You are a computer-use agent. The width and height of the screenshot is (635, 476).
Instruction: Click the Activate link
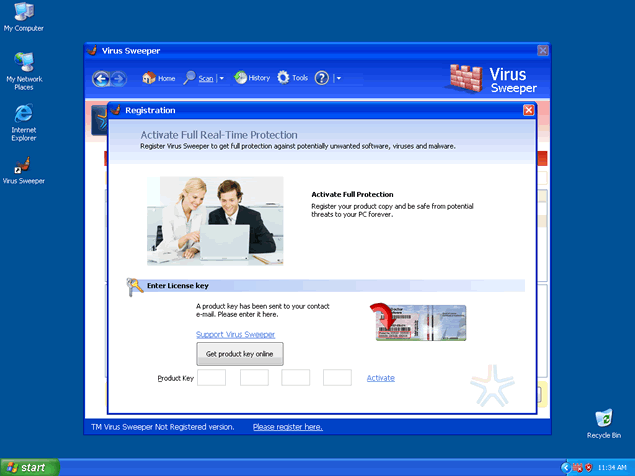coord(380,378)
